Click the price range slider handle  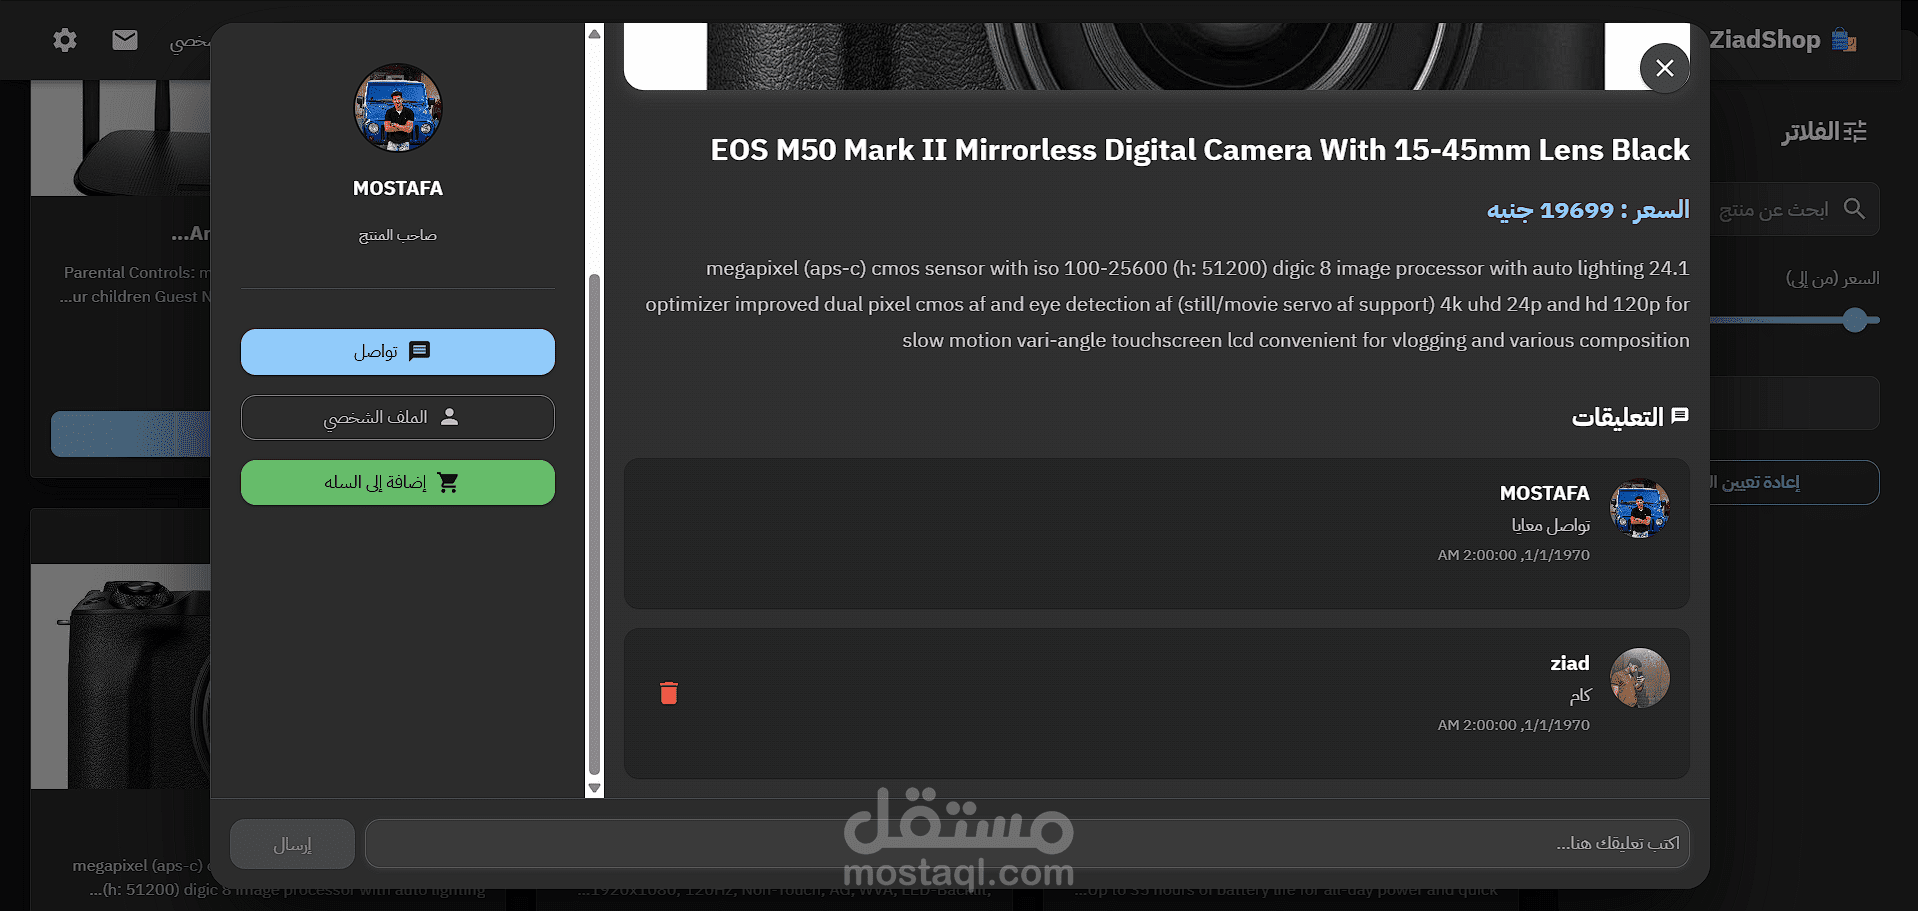tap(1855, 320)
